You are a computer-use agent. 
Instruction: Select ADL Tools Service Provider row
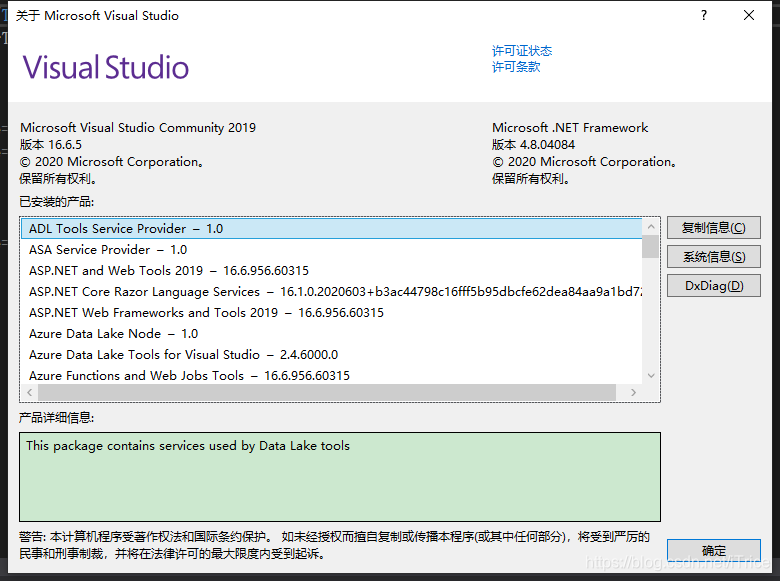click(x=332, y=229)
